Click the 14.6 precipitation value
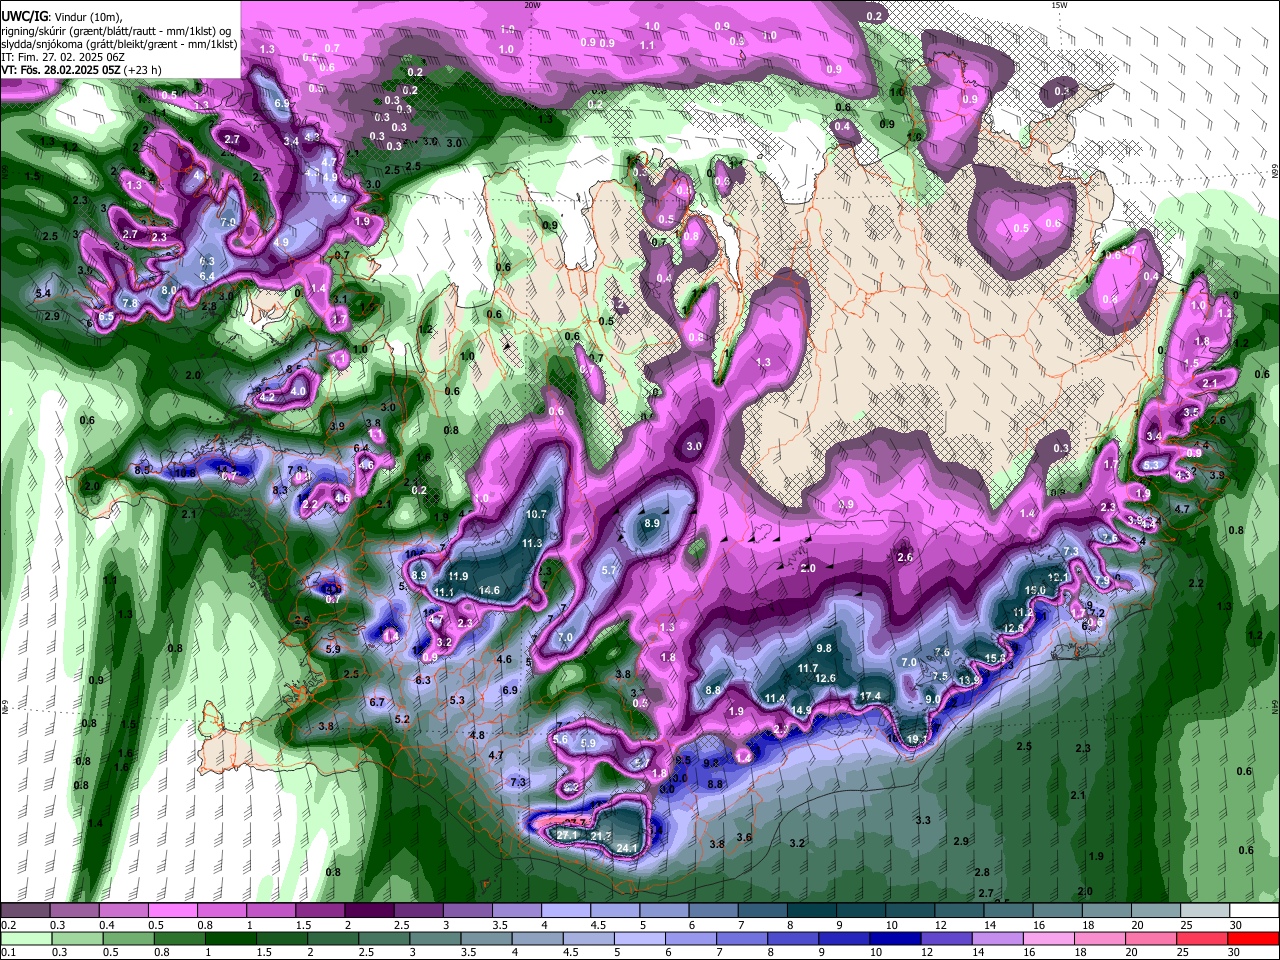 (x=489, y=591)
